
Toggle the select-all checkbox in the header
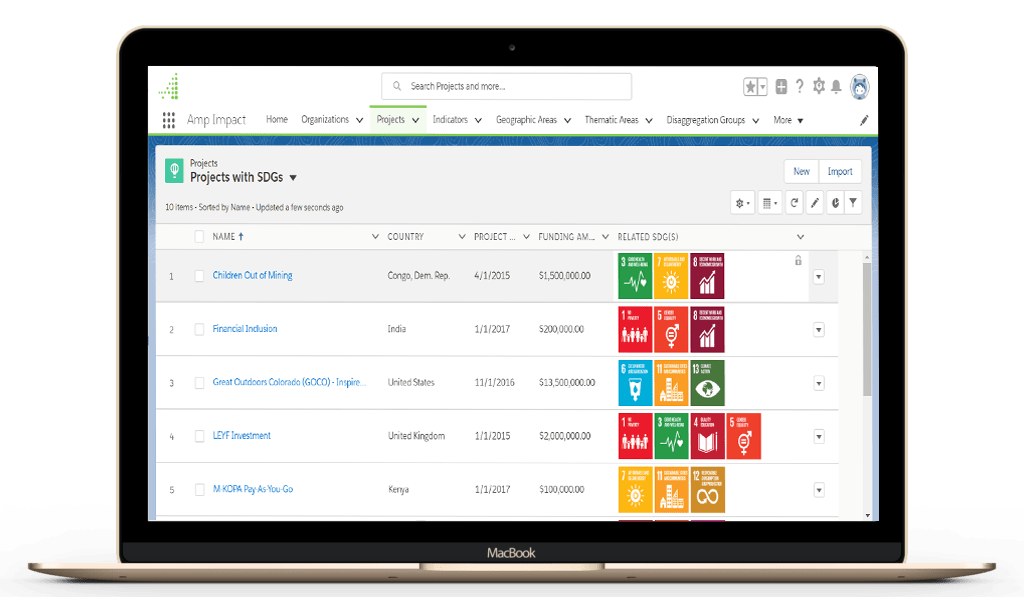coord(199,236)
